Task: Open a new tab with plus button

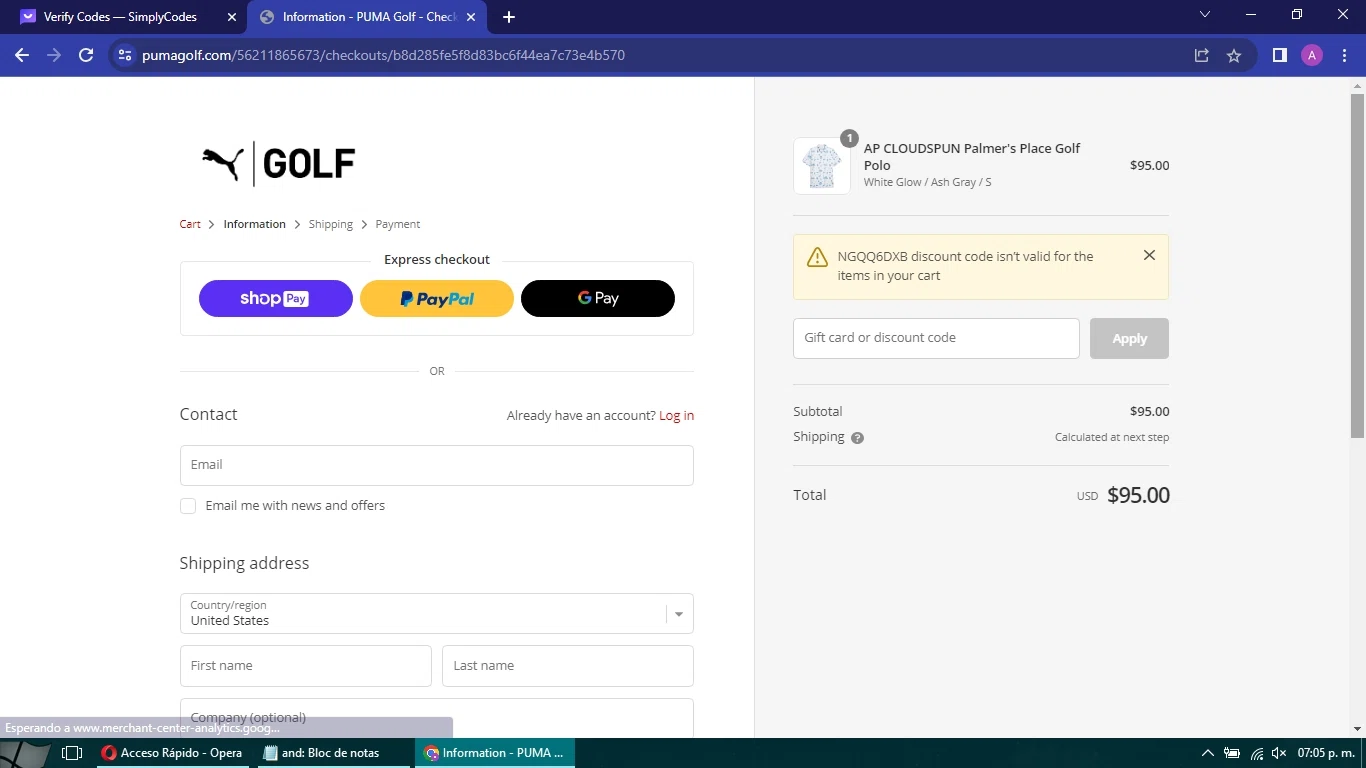Action: tap(509, 17)
